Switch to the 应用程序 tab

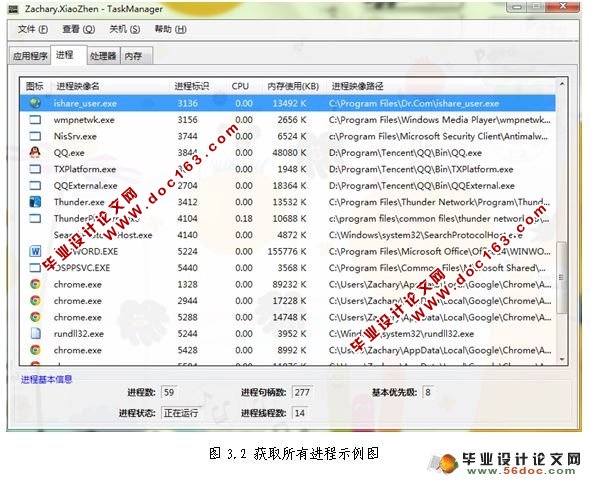pos(30,56)
